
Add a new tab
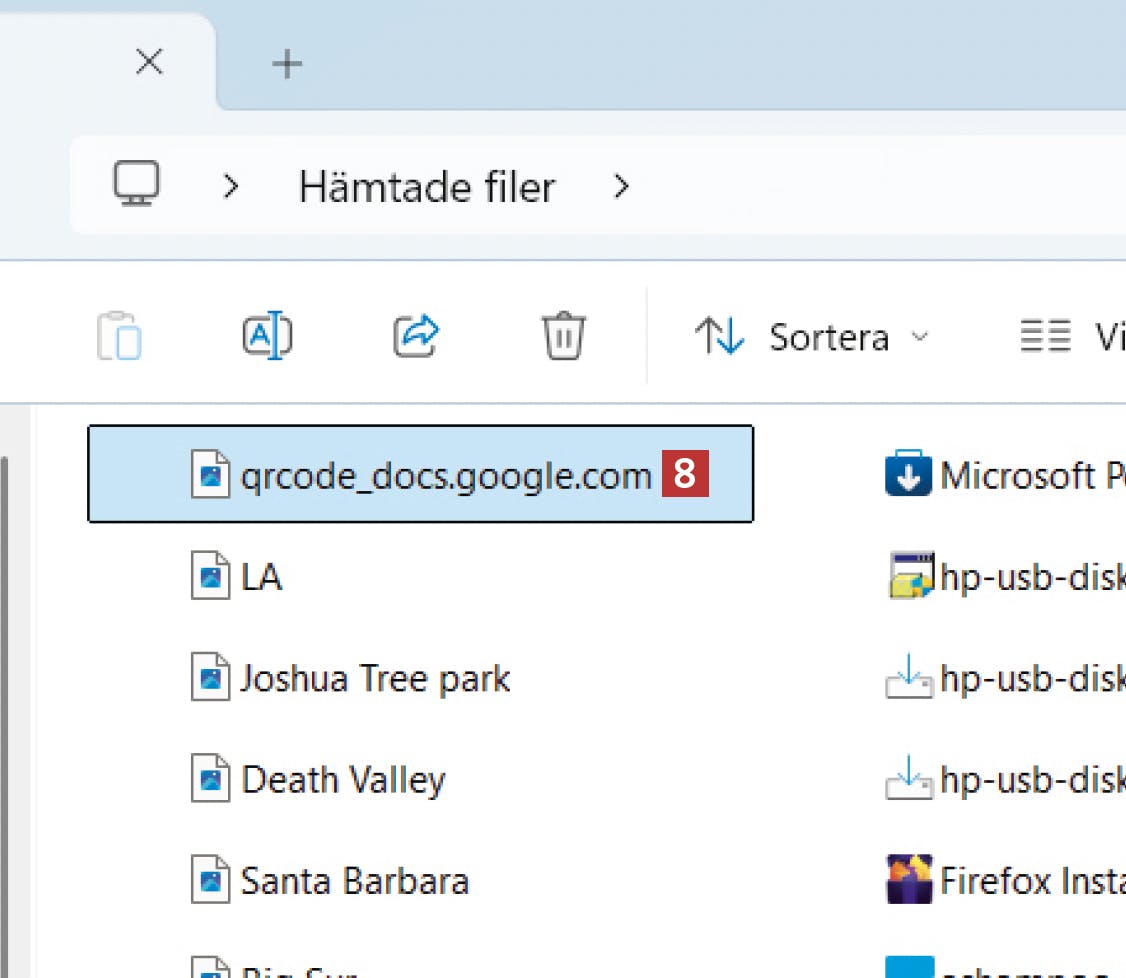tap(287, 64)
